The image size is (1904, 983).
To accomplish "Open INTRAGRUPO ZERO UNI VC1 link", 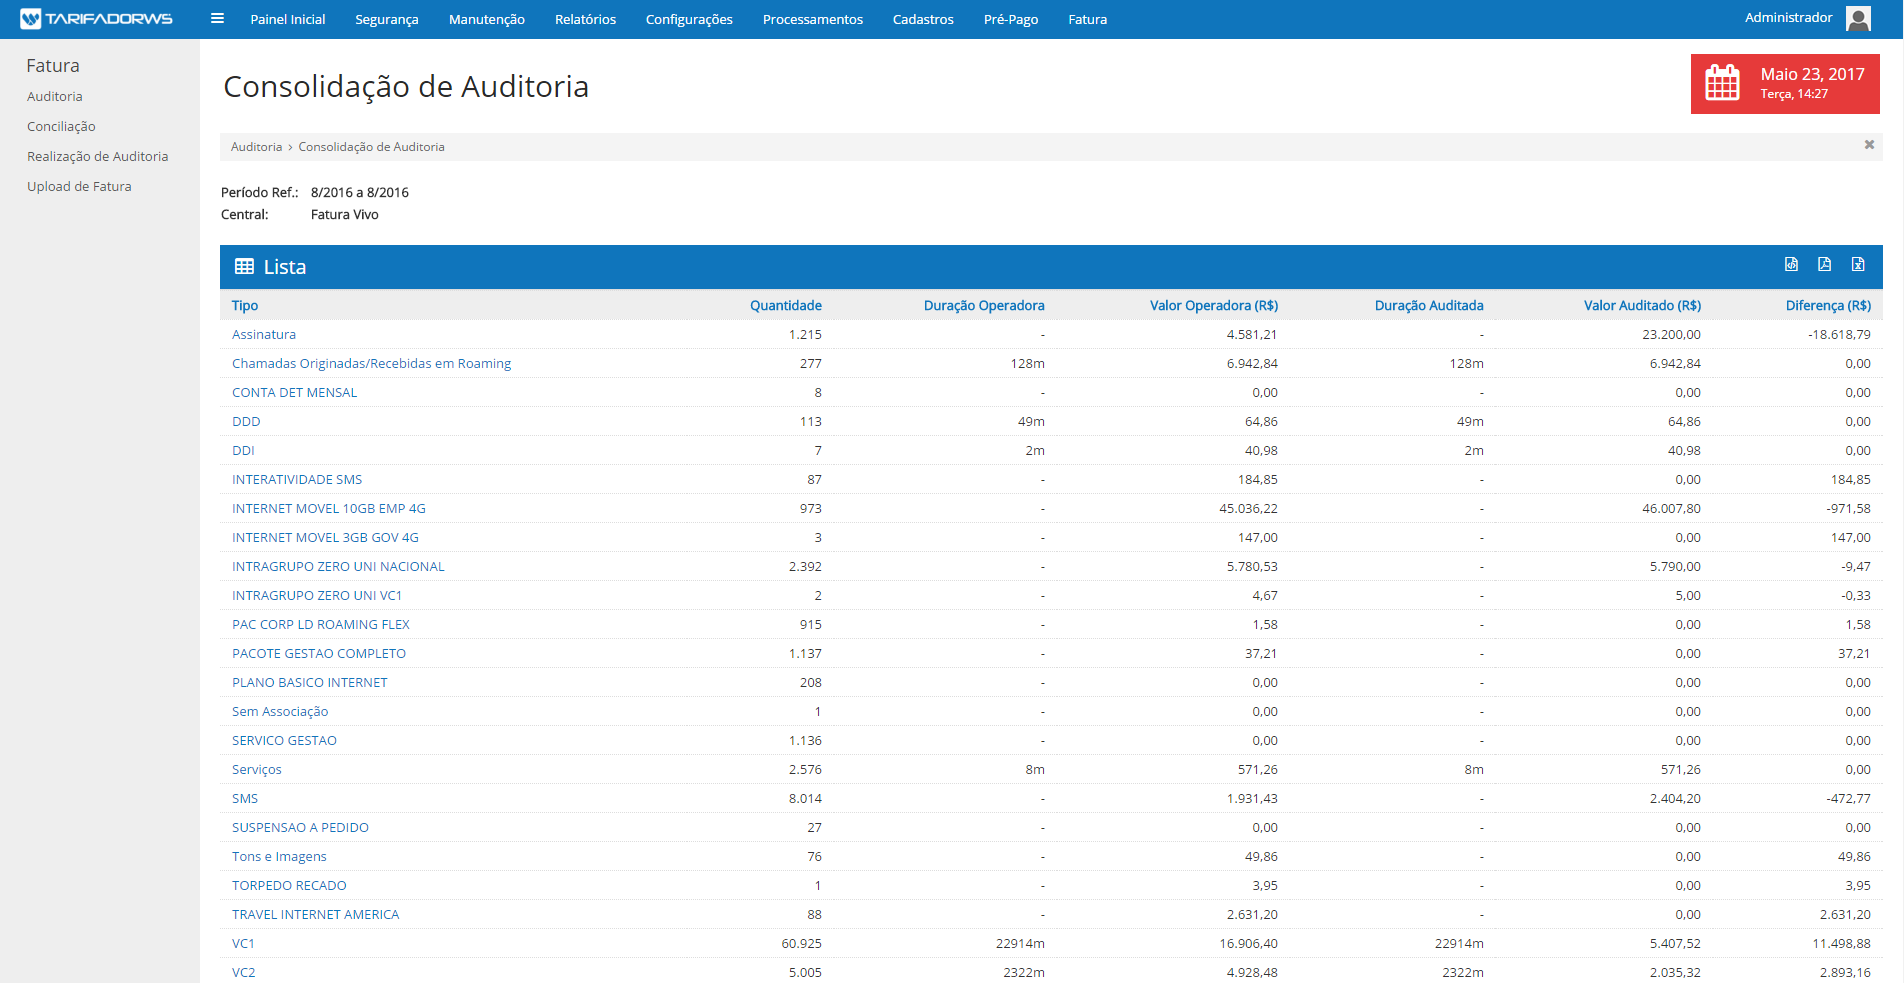I will pos(317,595).
